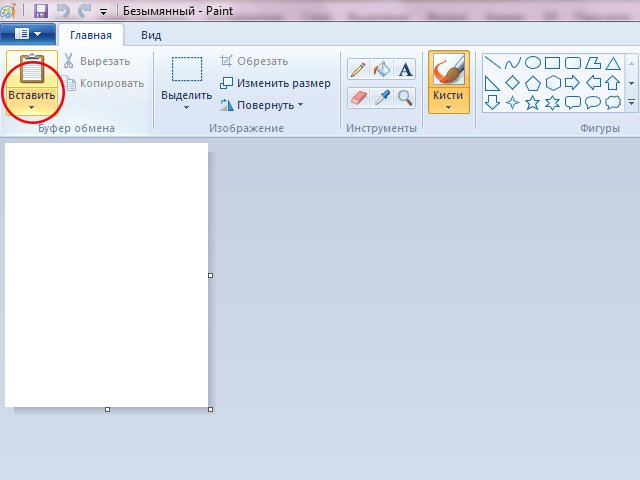Select the Pencil tool
Screen dimensions: 640x480
(358, 69)
